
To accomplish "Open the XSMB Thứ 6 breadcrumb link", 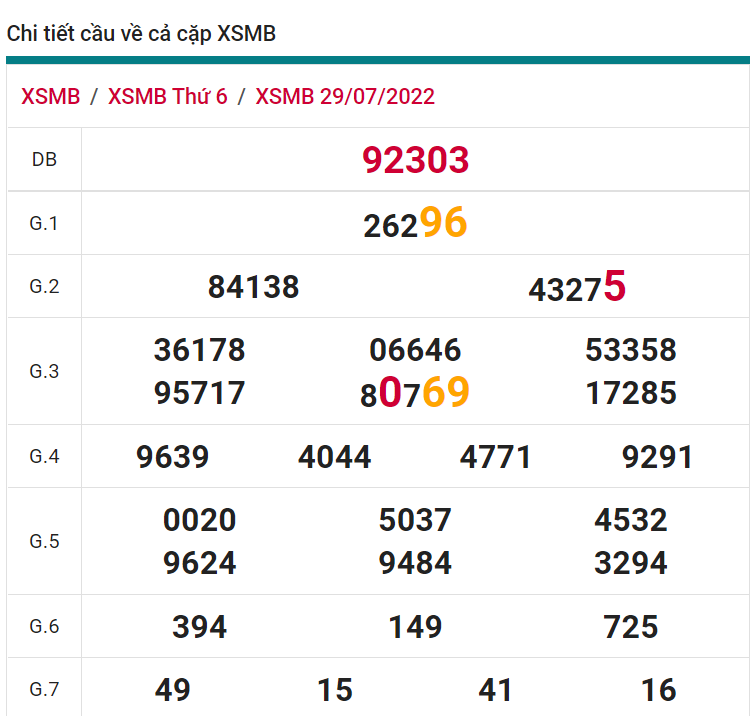I will [168, 96].
